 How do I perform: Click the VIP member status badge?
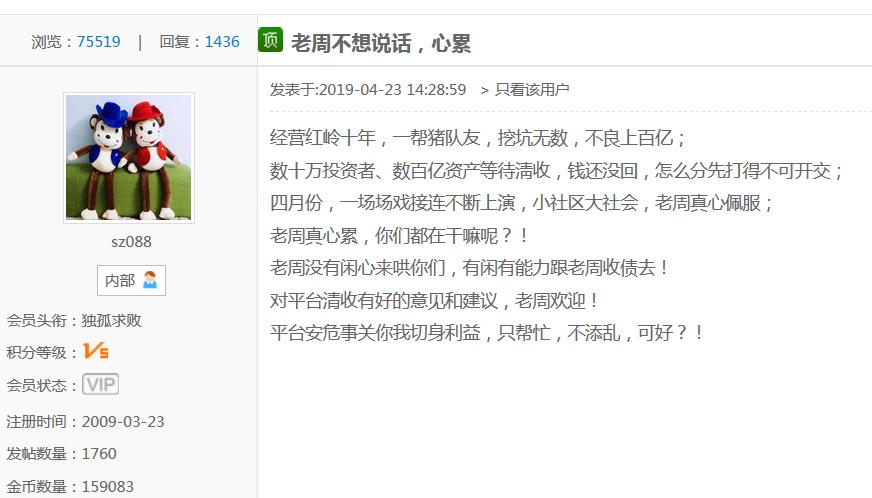coord(101,384)
